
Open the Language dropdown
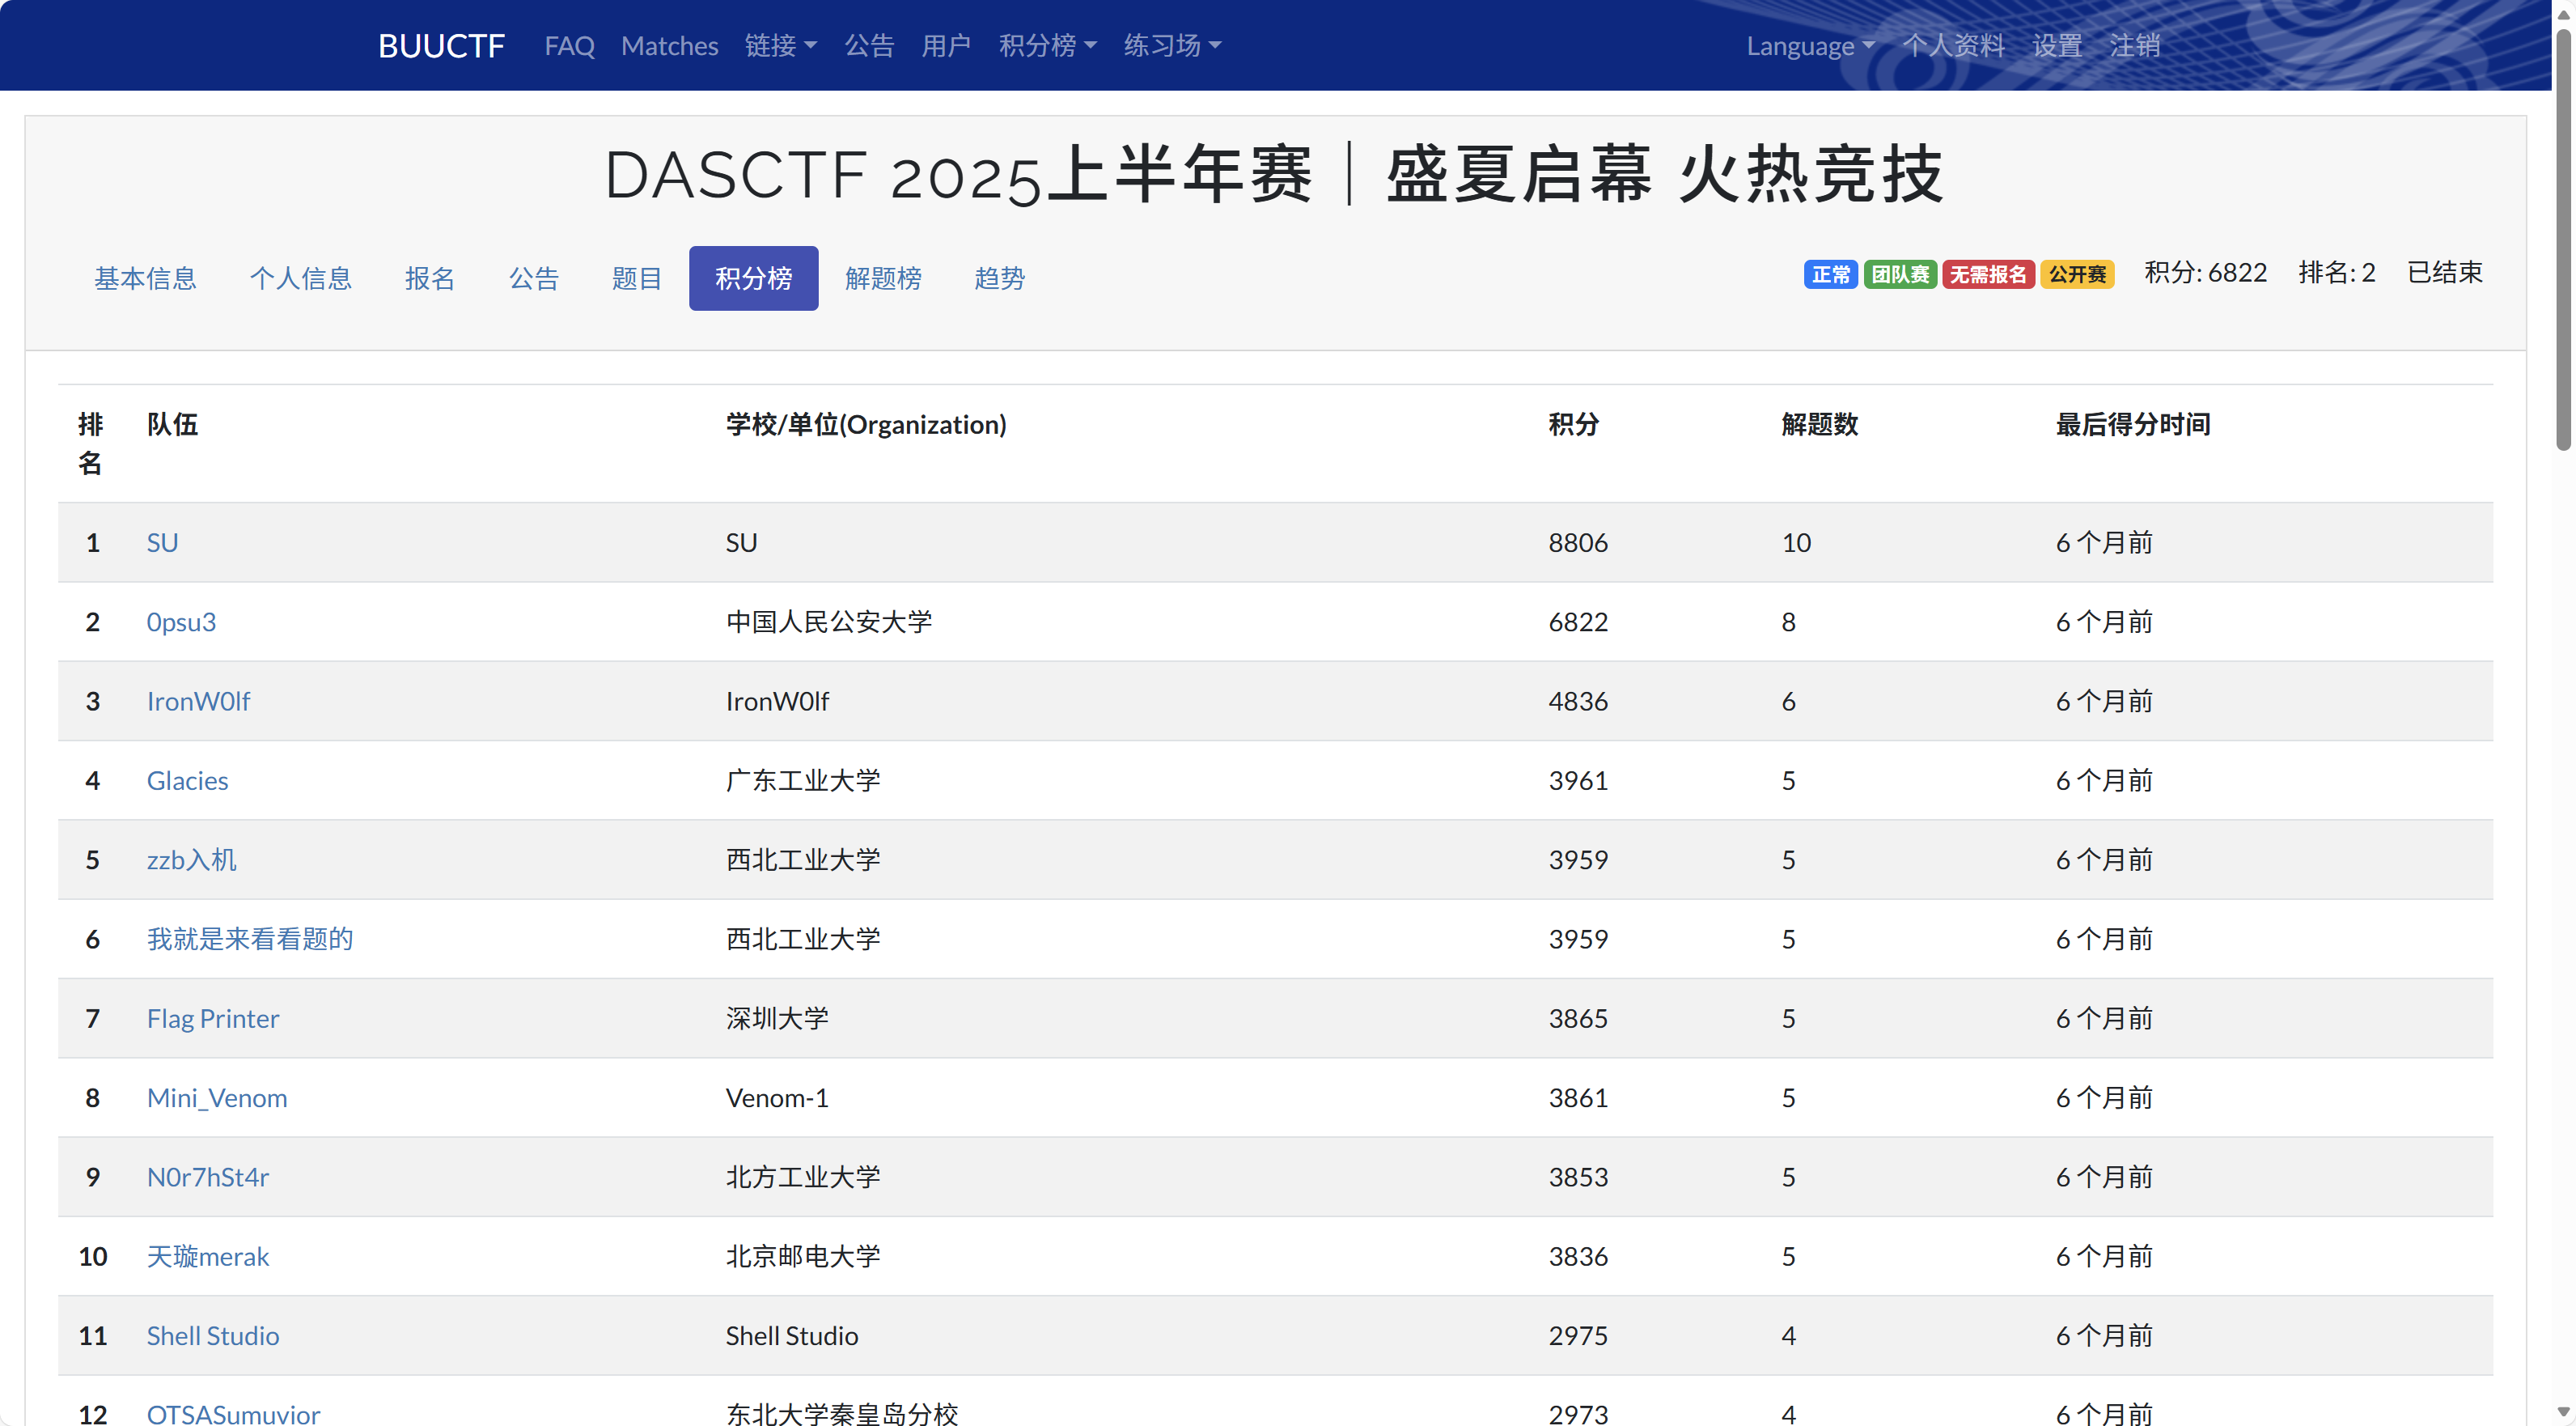(x=1810, y=45)
